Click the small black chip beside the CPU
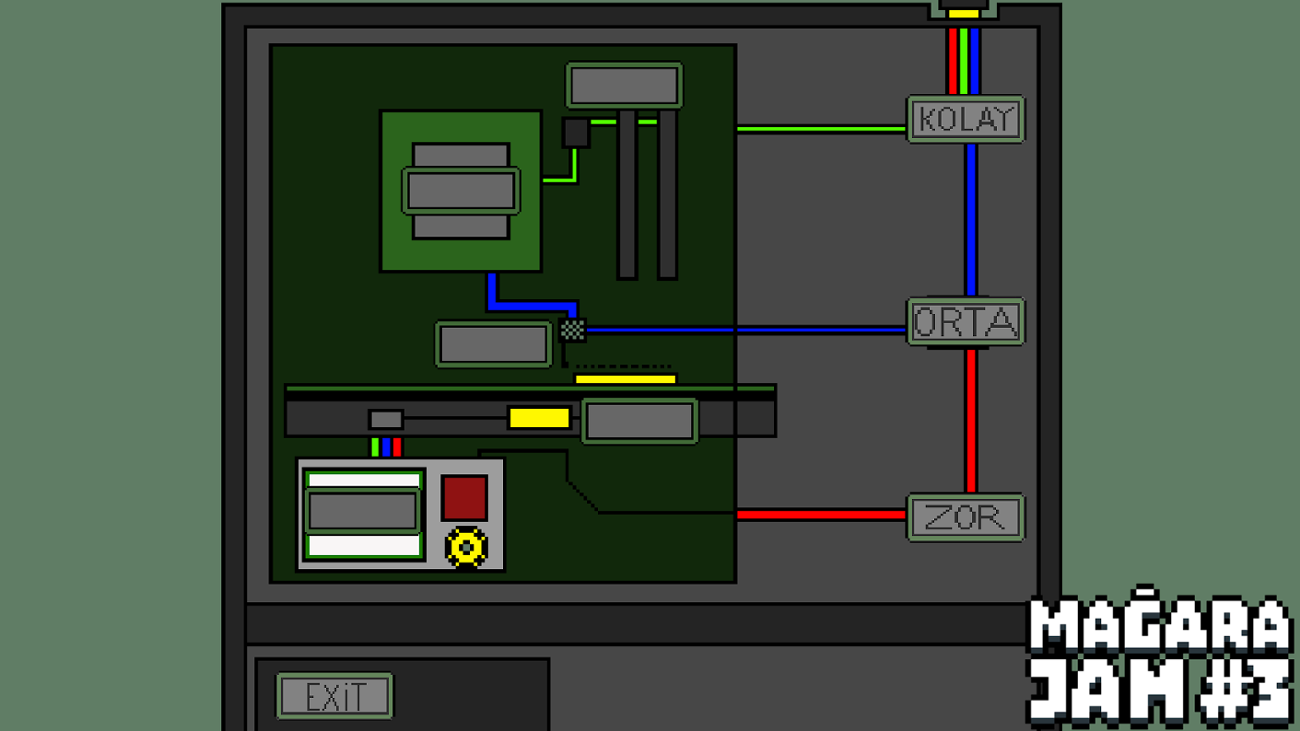The width and height of the screenshot is (1300, 731). 576,133
